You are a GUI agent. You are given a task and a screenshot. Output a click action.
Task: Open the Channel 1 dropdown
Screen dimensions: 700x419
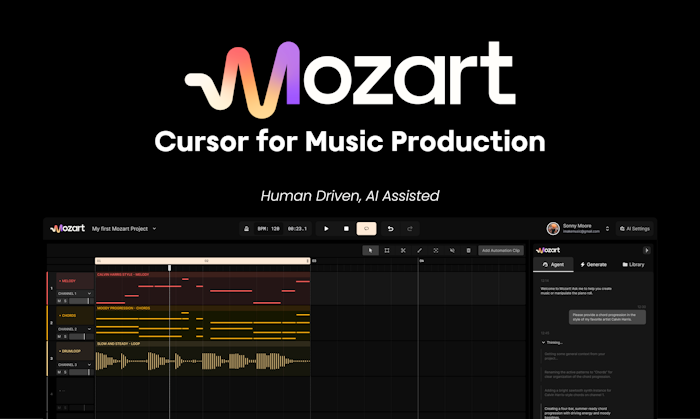tap(75, 294)
